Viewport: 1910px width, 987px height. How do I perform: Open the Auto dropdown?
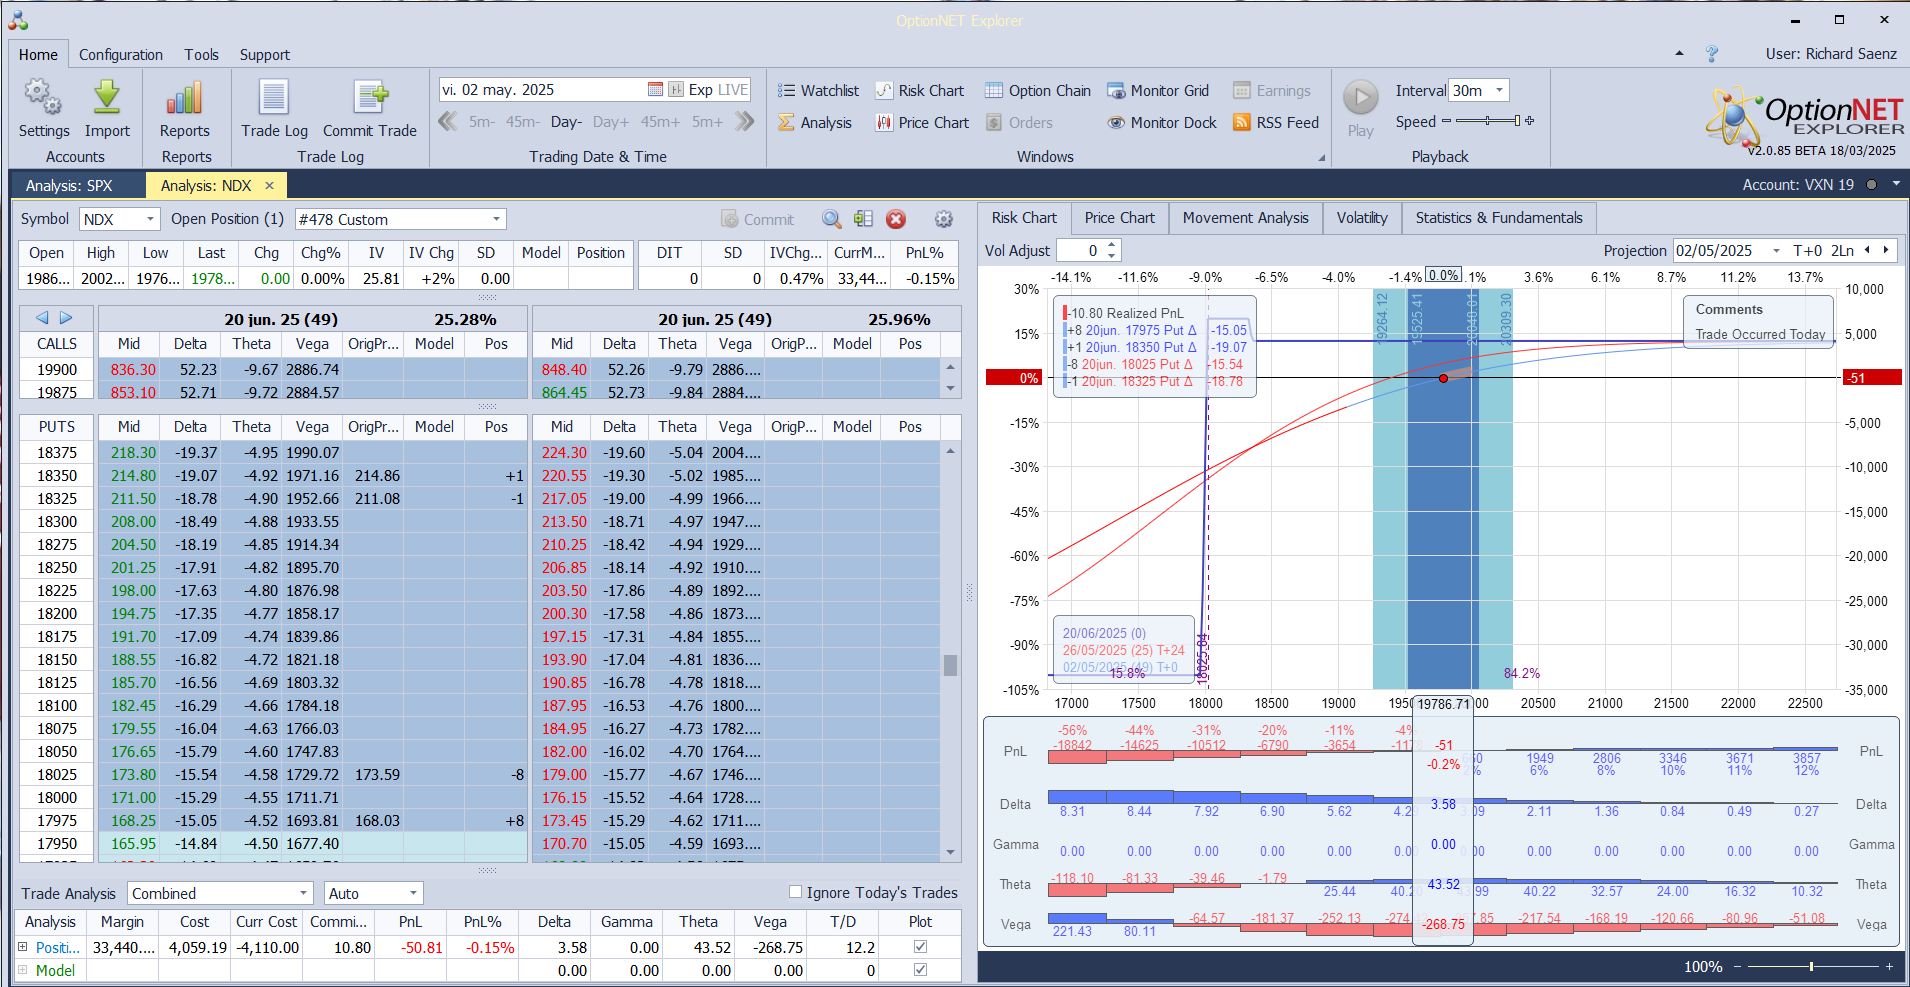coord(413,893)
